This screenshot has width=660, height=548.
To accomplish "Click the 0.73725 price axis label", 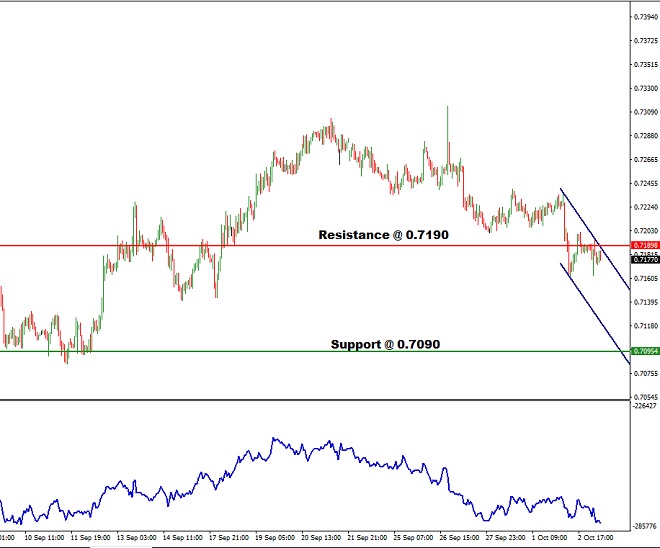I will [x=646, y=40].
